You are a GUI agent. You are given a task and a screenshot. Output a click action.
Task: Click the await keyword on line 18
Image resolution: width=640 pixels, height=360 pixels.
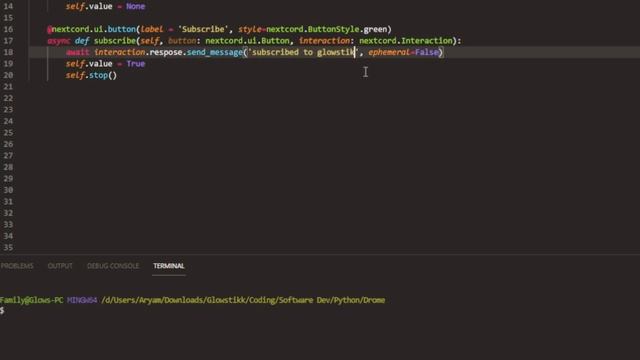pyautogui.click(x=77, y=52)
